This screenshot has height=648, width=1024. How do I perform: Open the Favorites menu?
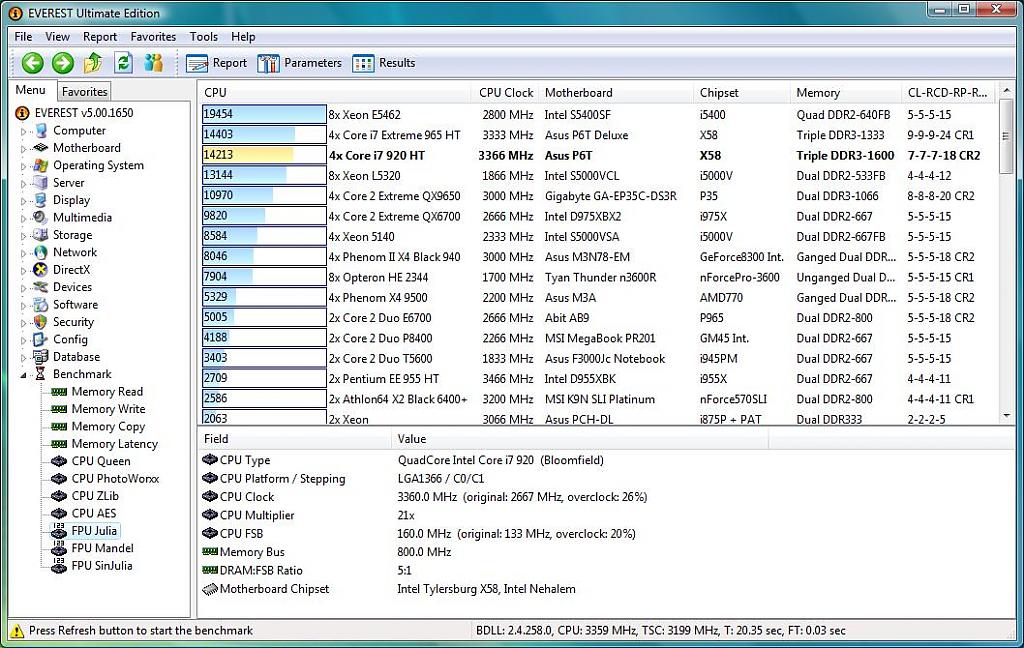153,37
